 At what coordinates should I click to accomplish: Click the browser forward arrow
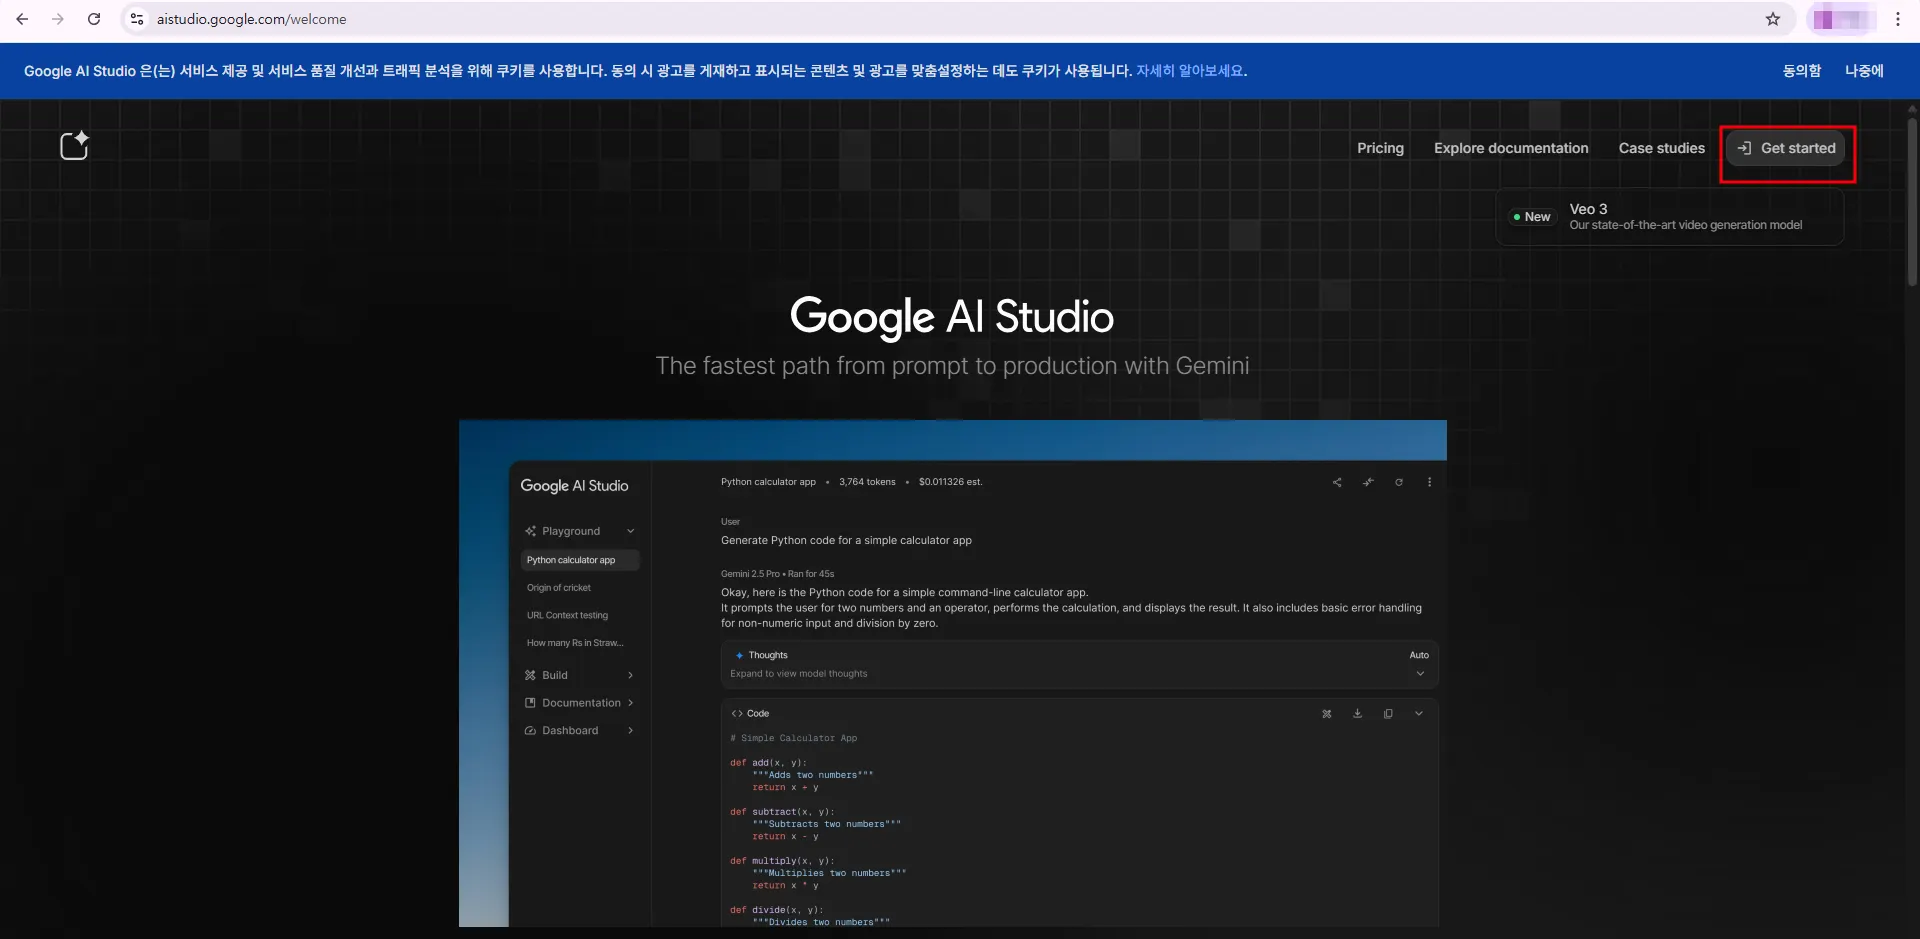click(x=58, y=19)
